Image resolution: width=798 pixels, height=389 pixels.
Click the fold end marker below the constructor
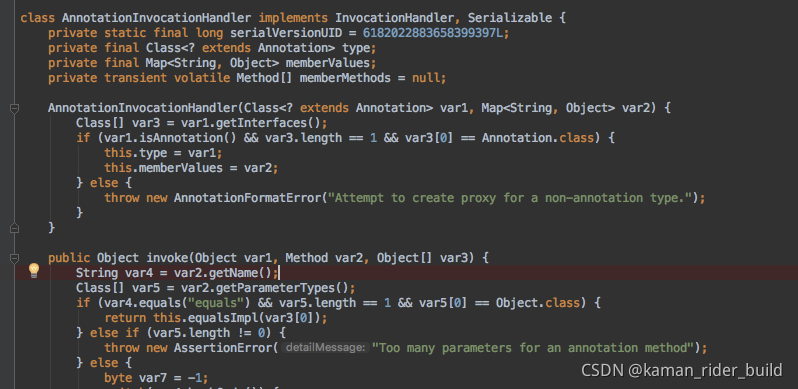coord(14,228)
